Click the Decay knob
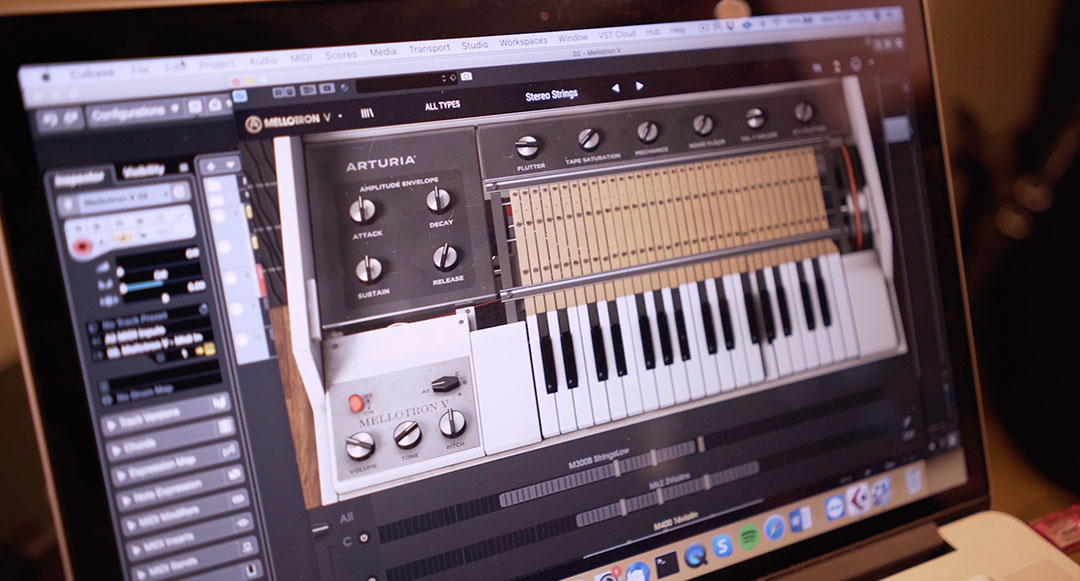The image size is (1080, 581). click(438, 200)
